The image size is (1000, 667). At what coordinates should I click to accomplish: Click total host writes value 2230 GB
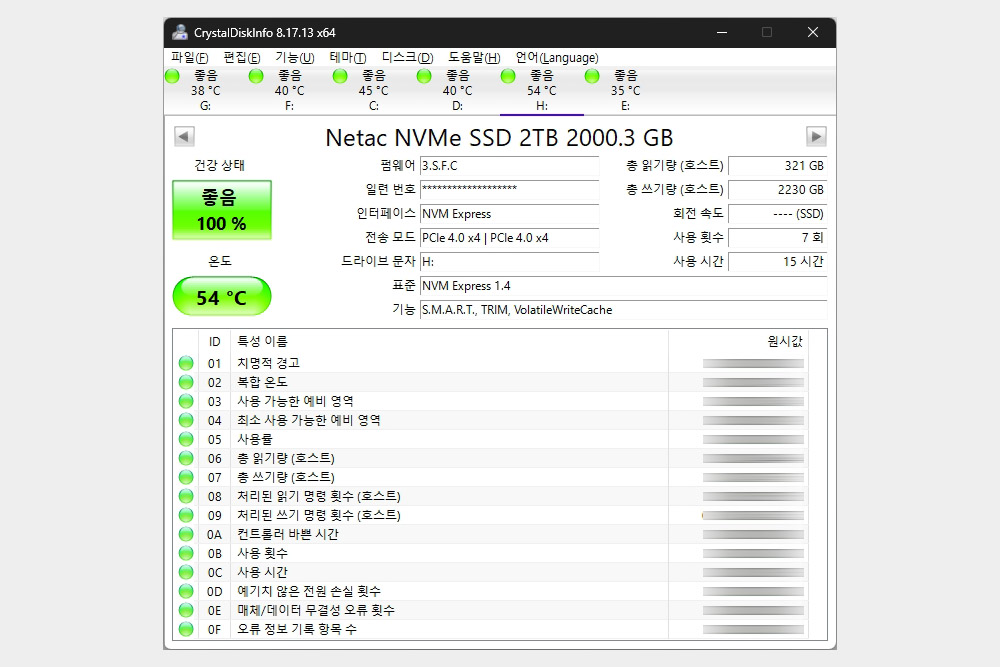777,189
